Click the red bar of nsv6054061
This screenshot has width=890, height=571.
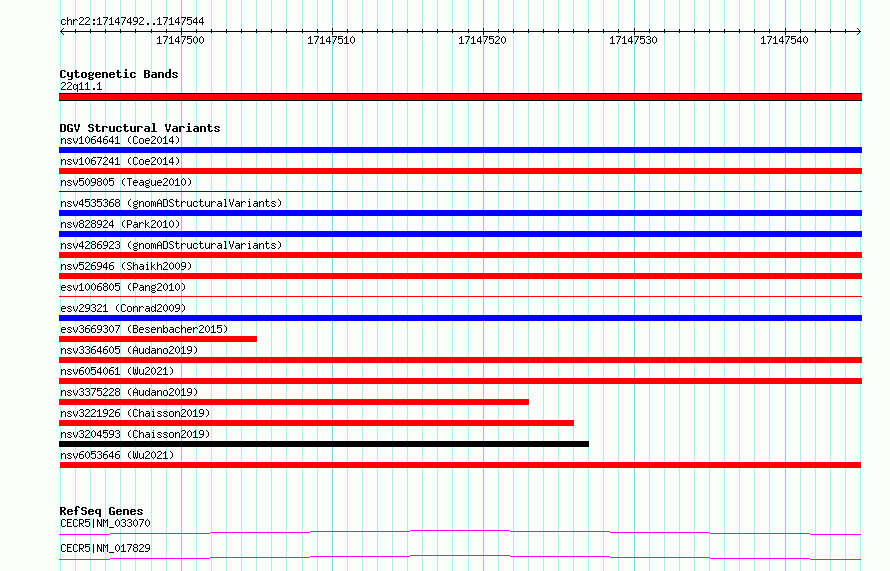pos(460,381)
